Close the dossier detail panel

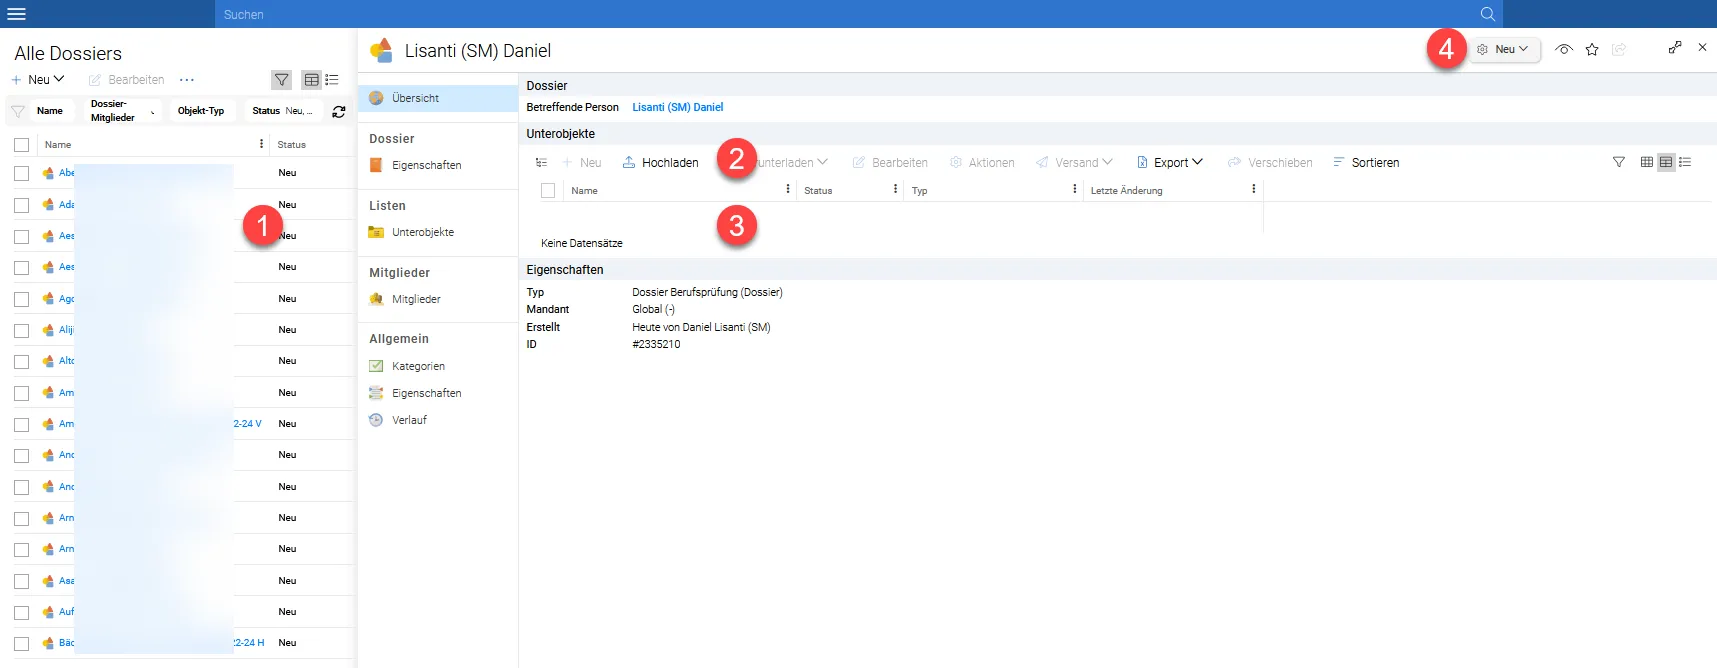click(x=1702, y=47)
